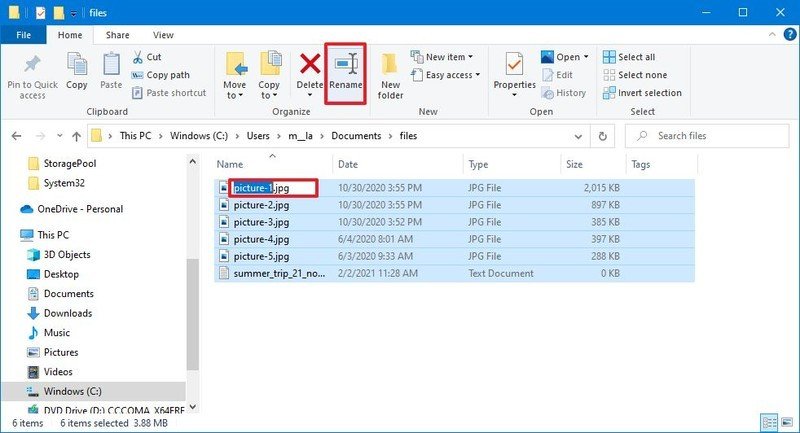Click Select none in ribbon
This screenshot has width=800, height=433.
click(x=642, y=75)
